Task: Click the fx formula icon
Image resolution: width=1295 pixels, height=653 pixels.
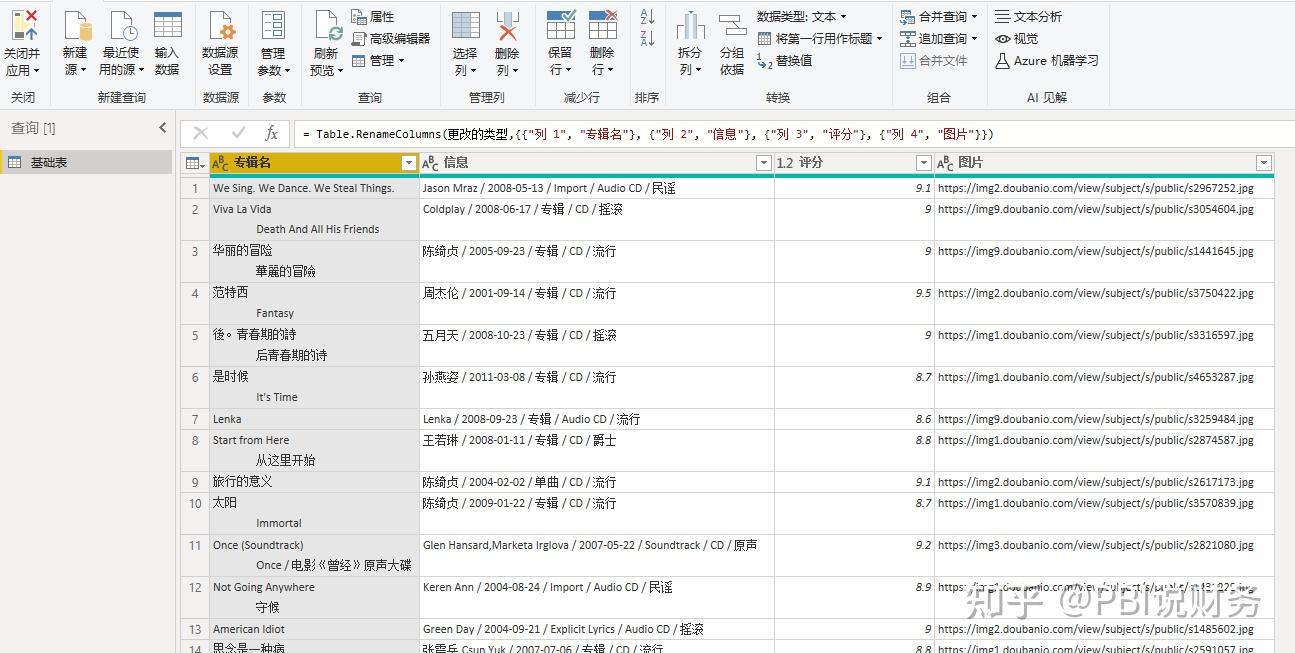Action: pos(271,133)
